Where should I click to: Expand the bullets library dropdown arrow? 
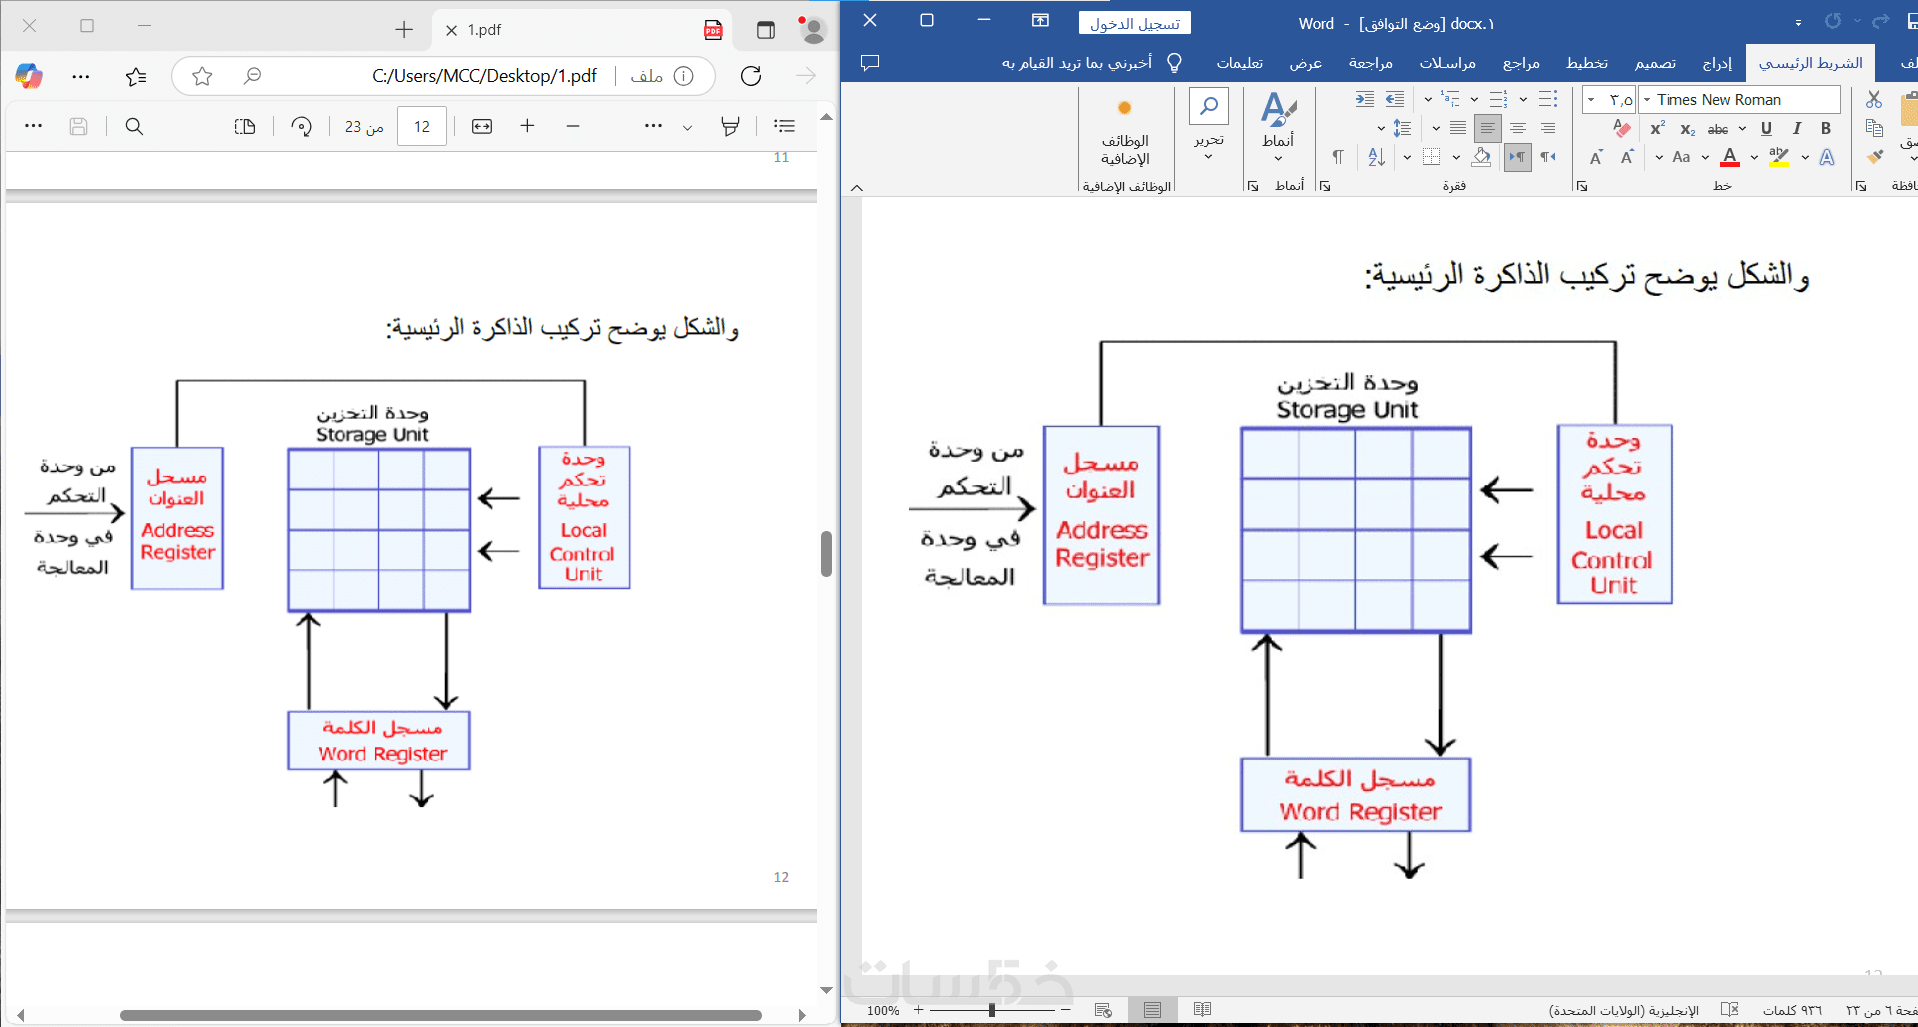coord(1523,99)
